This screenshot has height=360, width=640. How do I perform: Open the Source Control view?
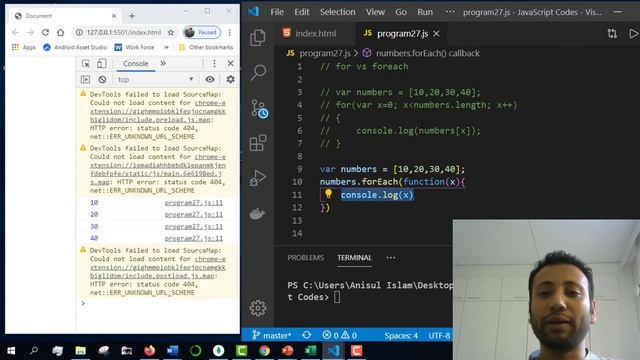coord(259,108)
